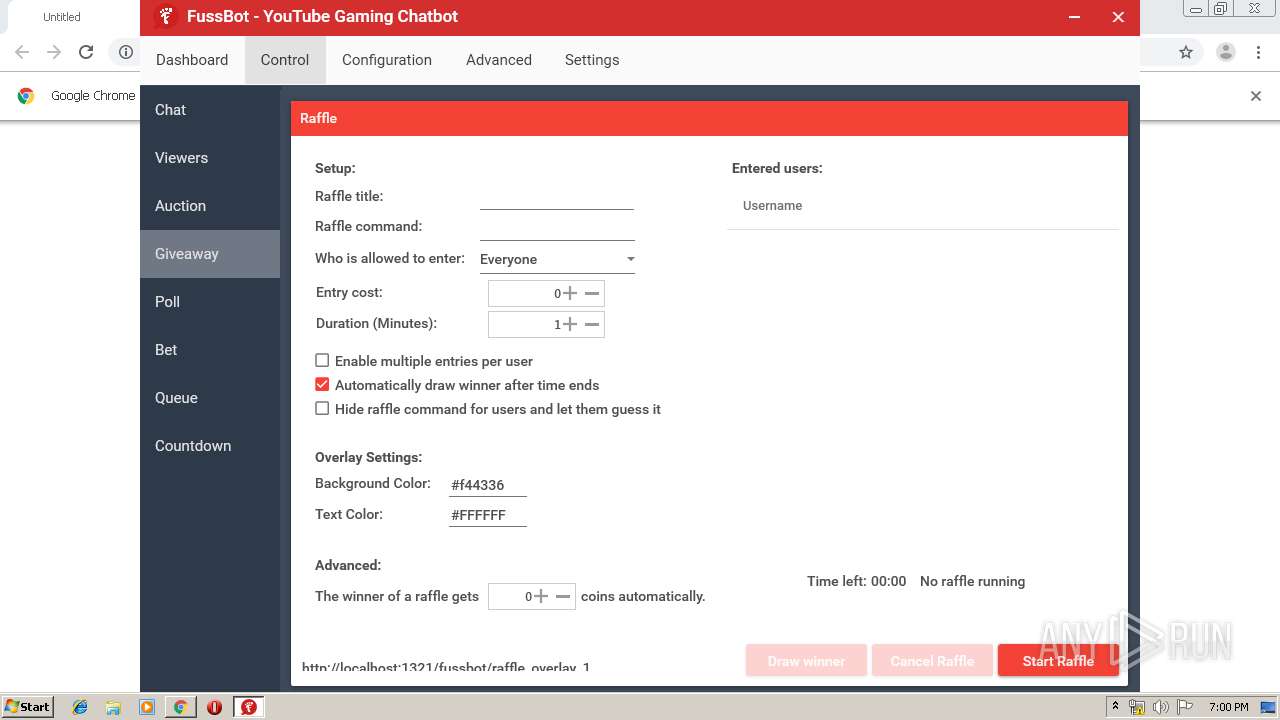1280x720 pixels.
Task: Open Chrome profile avatar icon
Action: coord(1225,52)
